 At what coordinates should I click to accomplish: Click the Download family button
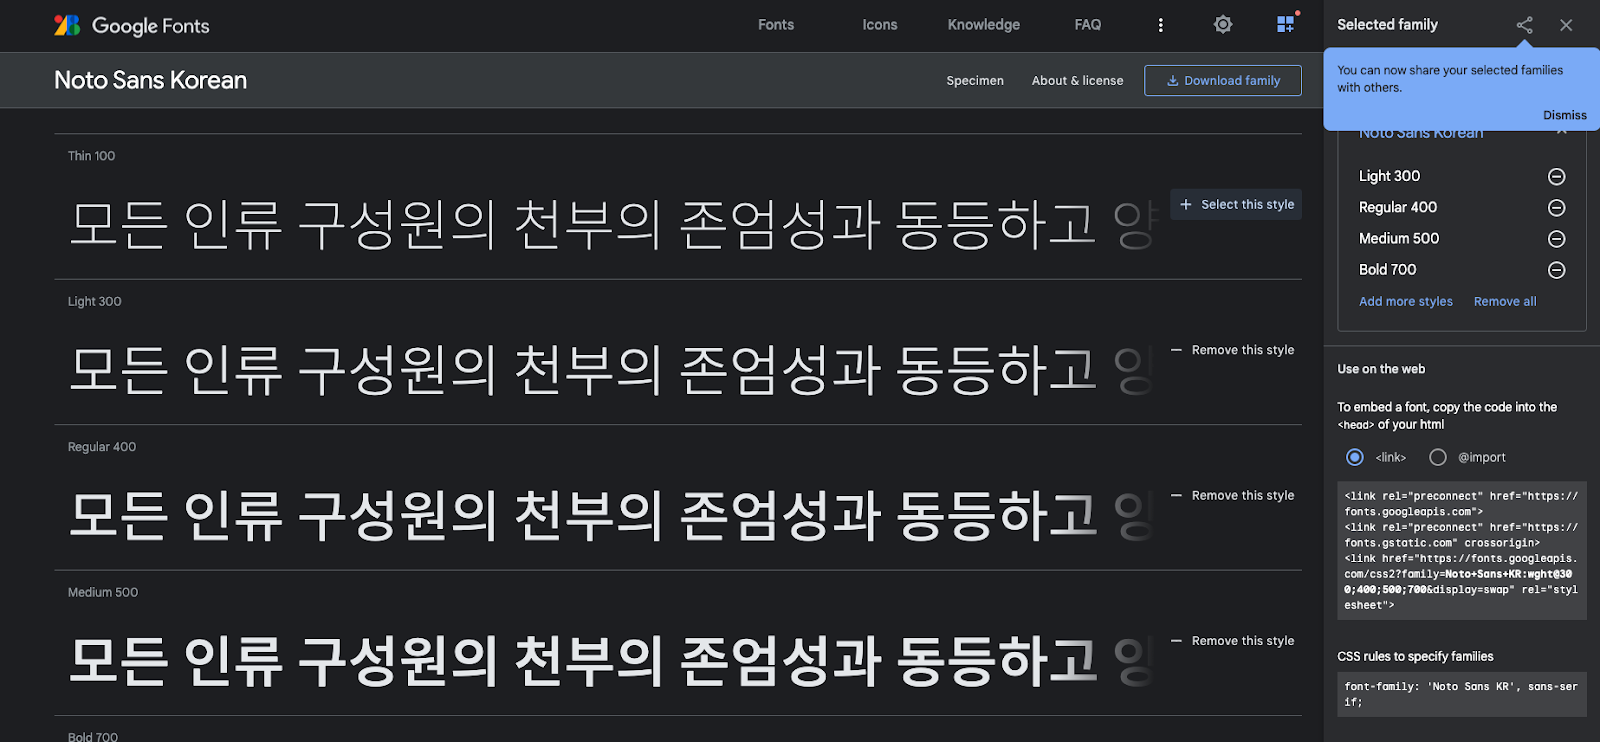coord(1222,81)
